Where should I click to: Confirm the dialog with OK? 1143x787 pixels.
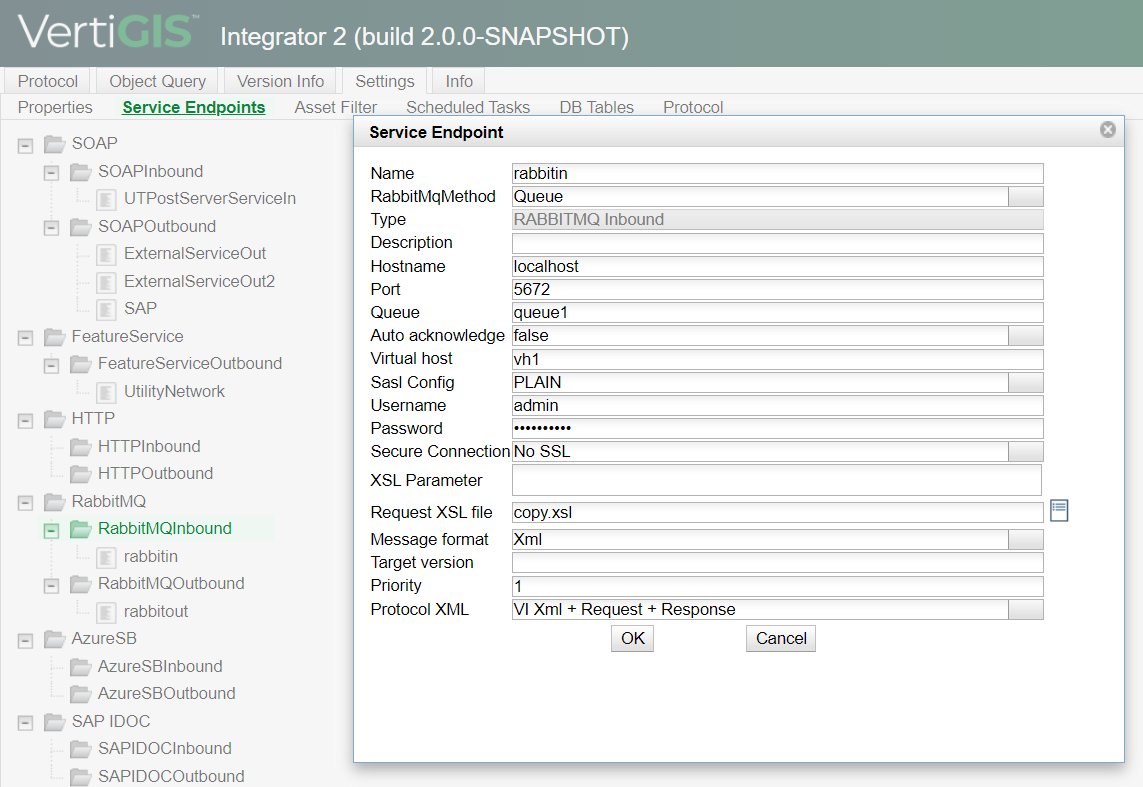coord(633,638)
